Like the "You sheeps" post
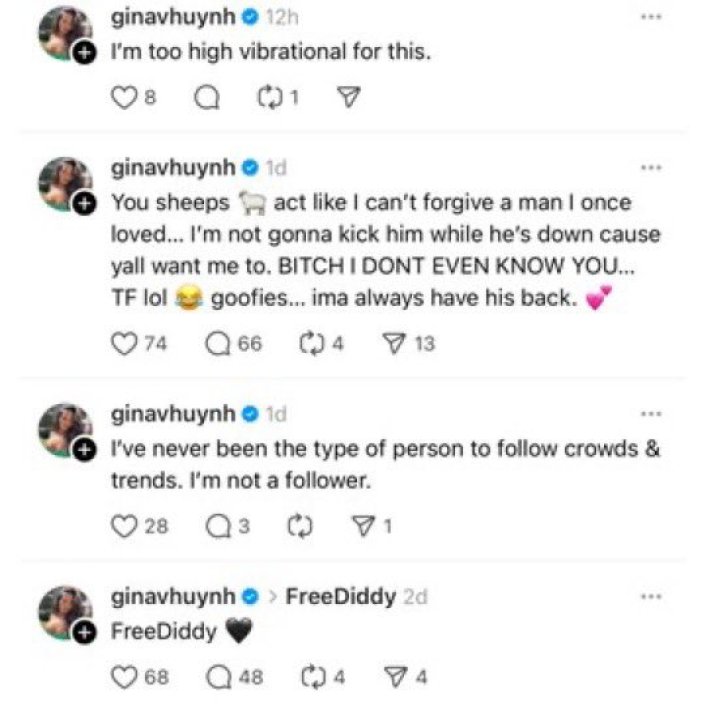Screen dimensions: 706x706 [x=124, y=344]
